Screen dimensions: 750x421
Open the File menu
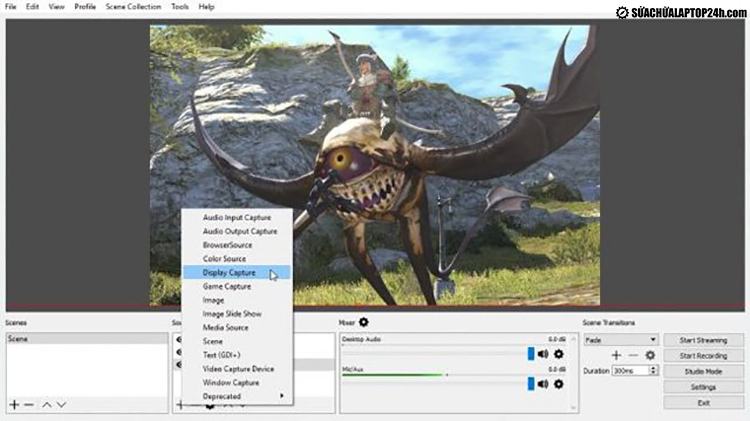[x=11, y=7]
